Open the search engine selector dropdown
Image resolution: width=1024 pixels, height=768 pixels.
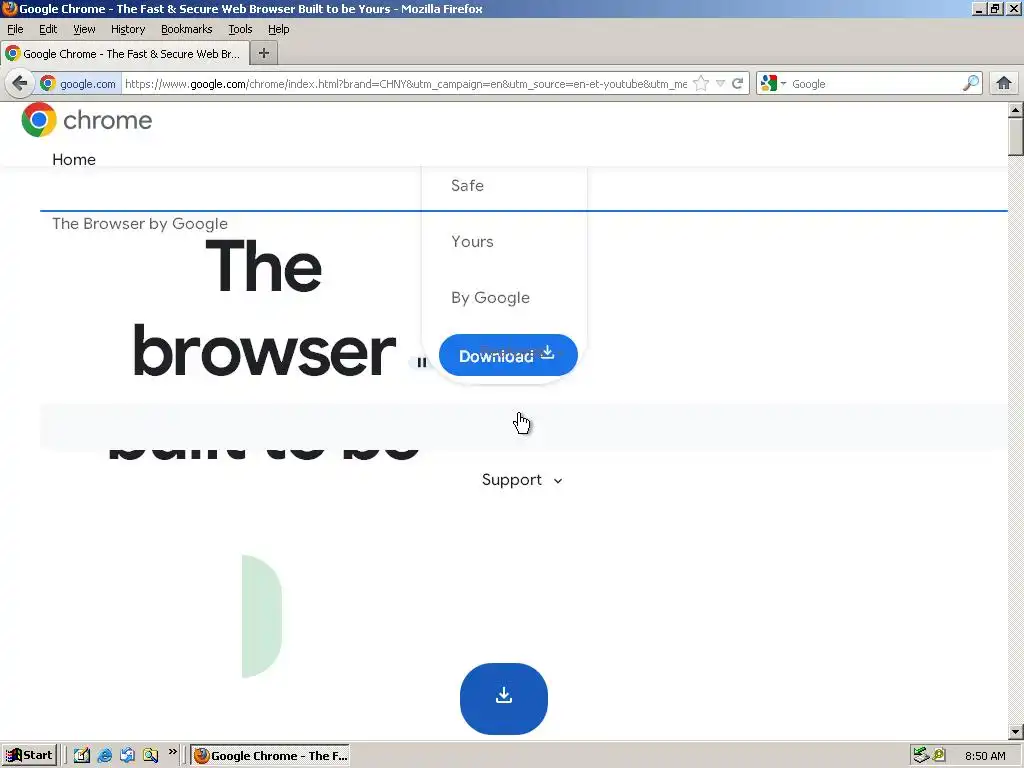click(773, 84)
